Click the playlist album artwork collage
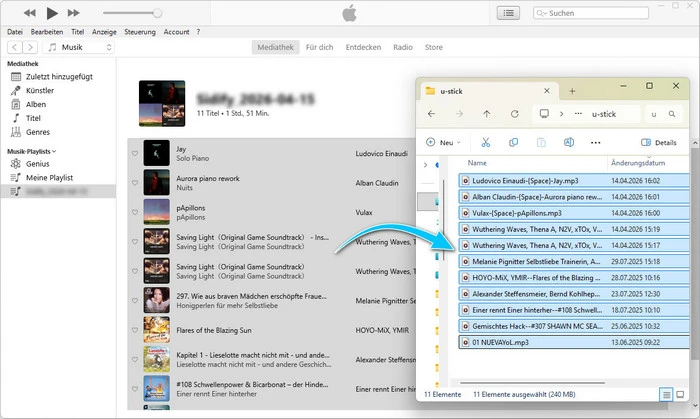700x419 pixels. (162, 104)
